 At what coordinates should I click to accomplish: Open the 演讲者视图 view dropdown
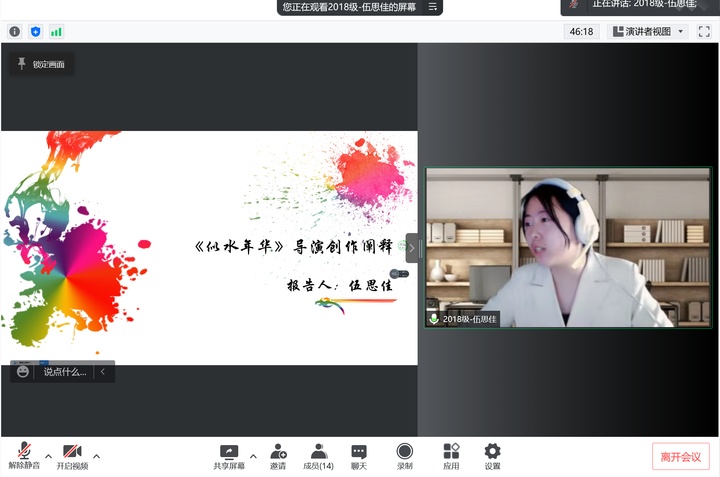648,31
